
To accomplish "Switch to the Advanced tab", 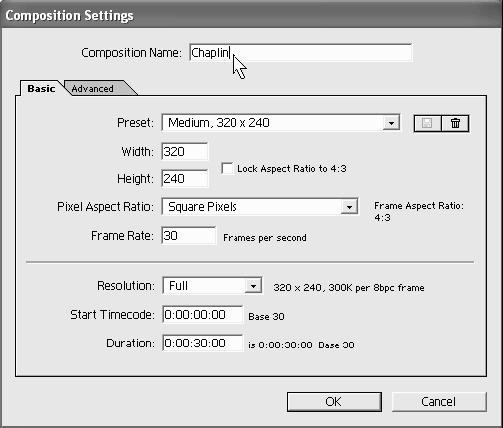I will [93, 89].
